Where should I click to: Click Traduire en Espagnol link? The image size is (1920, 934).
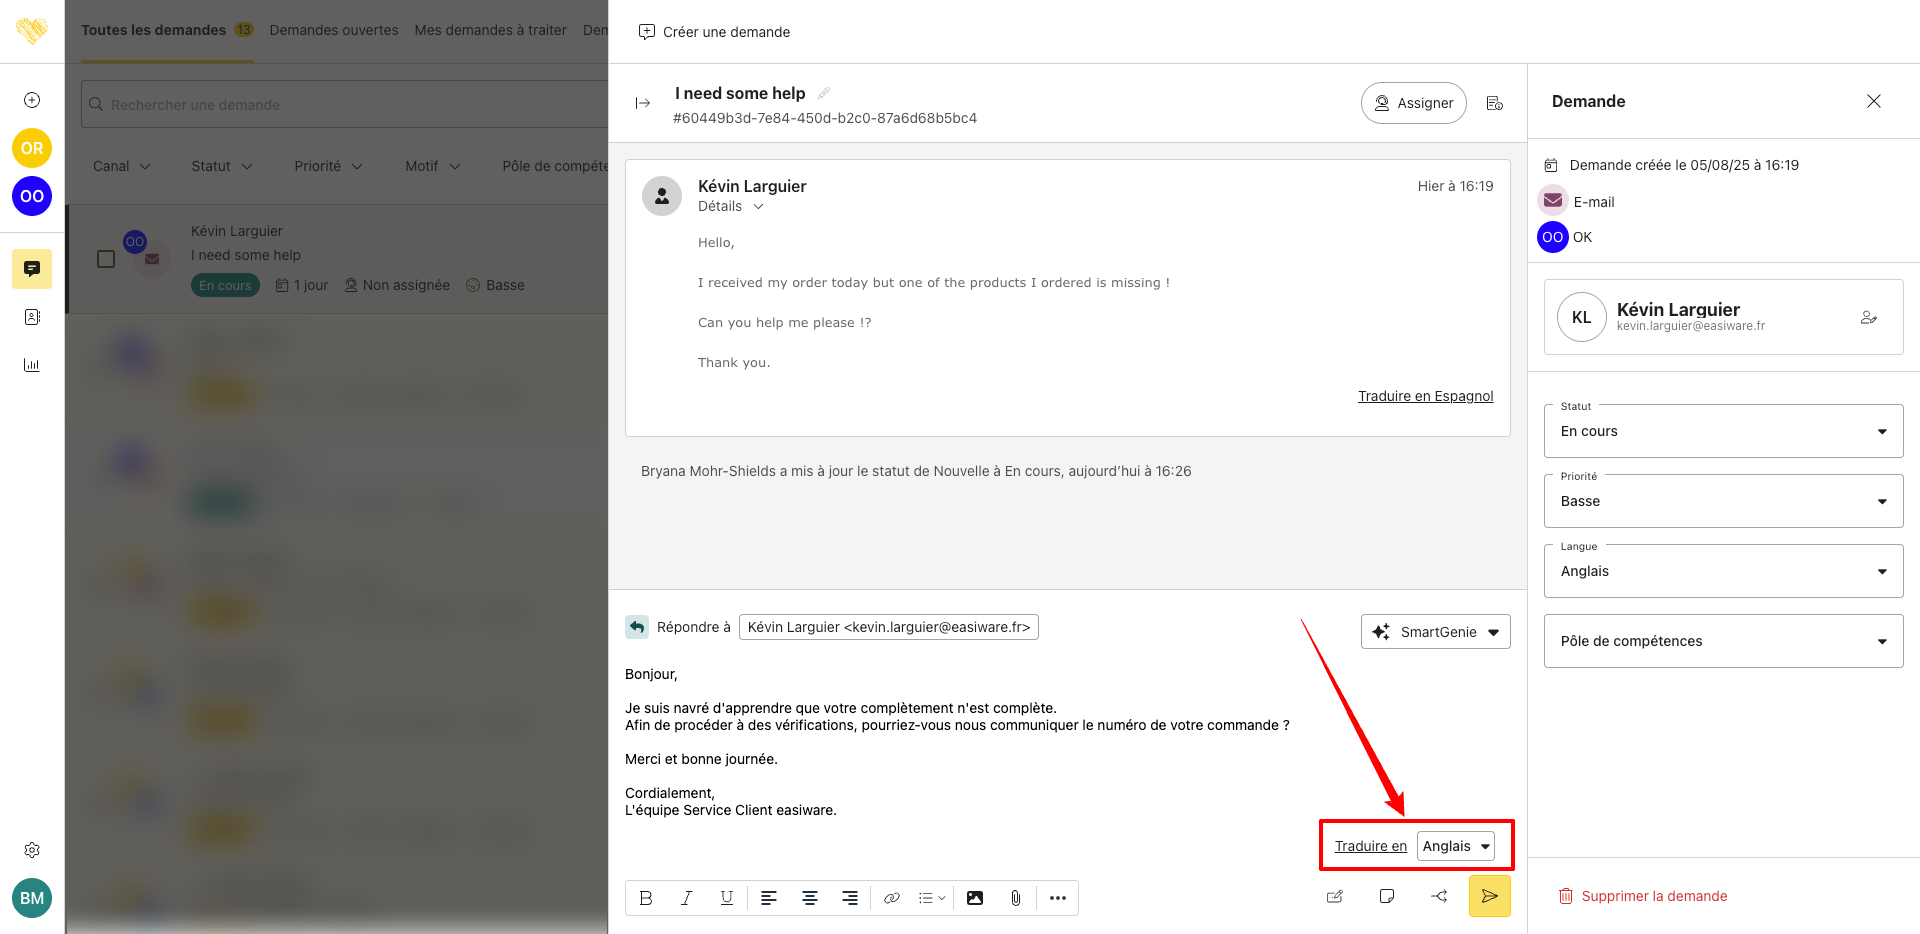[1425, 396]
